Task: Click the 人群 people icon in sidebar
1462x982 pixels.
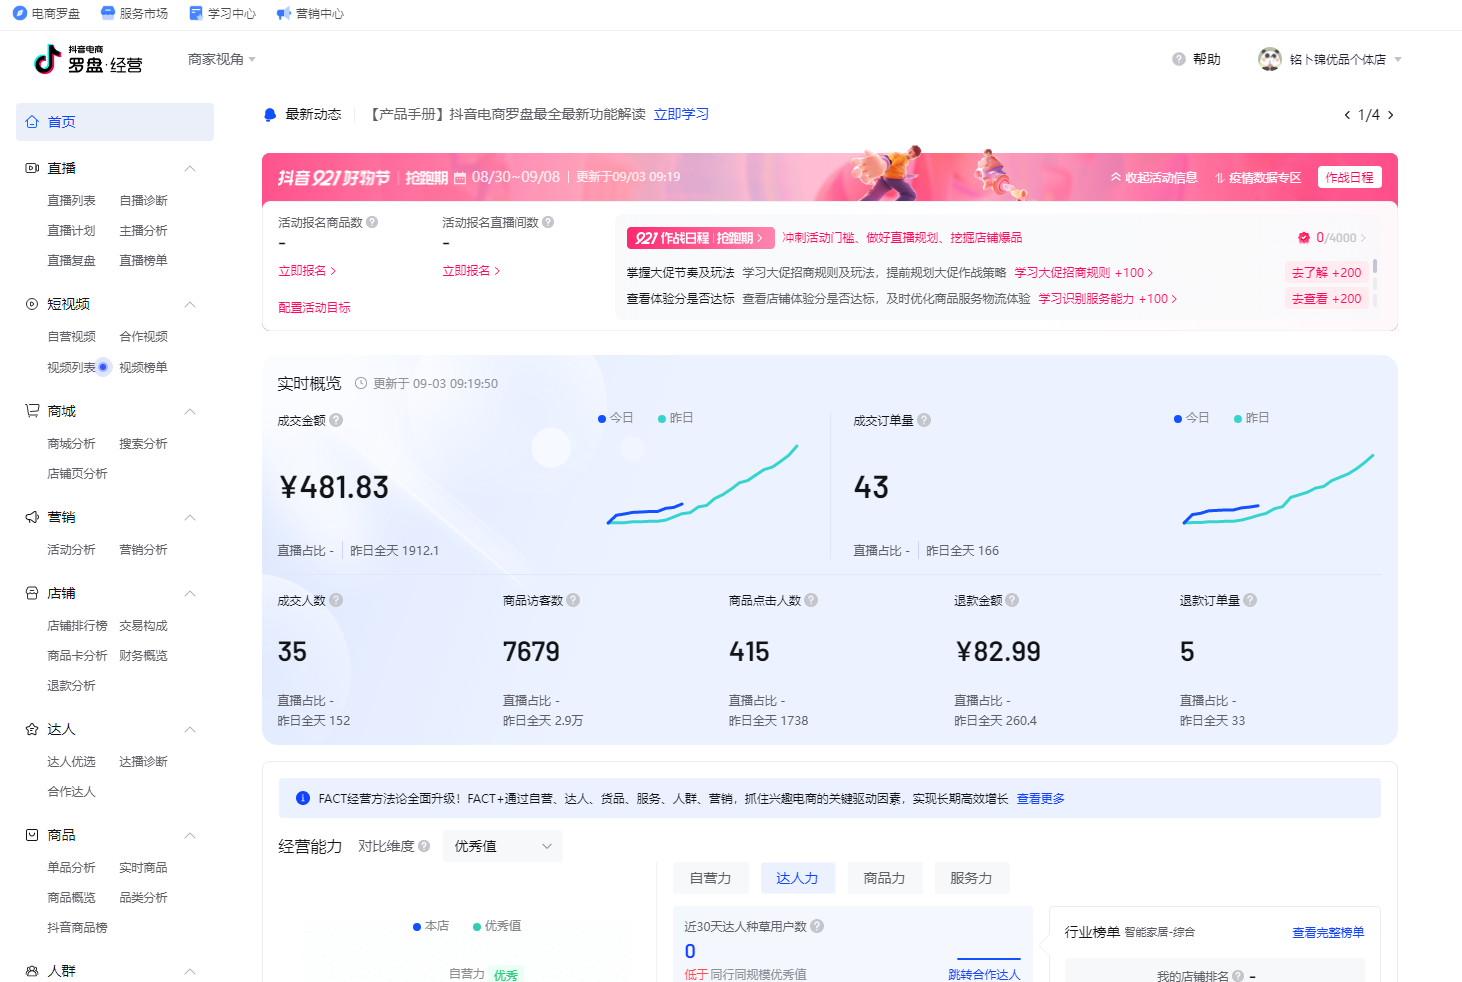Action: tap(32, 971)
